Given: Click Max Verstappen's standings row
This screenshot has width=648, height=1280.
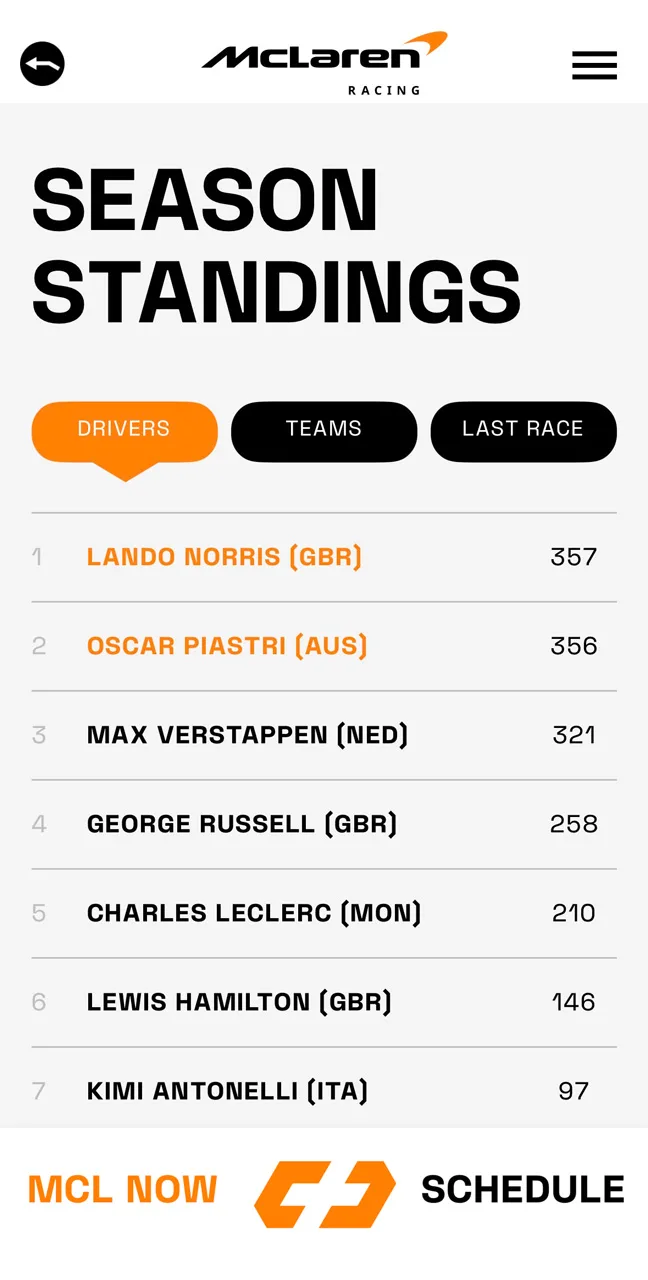Looking at the screenshot, I should (246, 735).
